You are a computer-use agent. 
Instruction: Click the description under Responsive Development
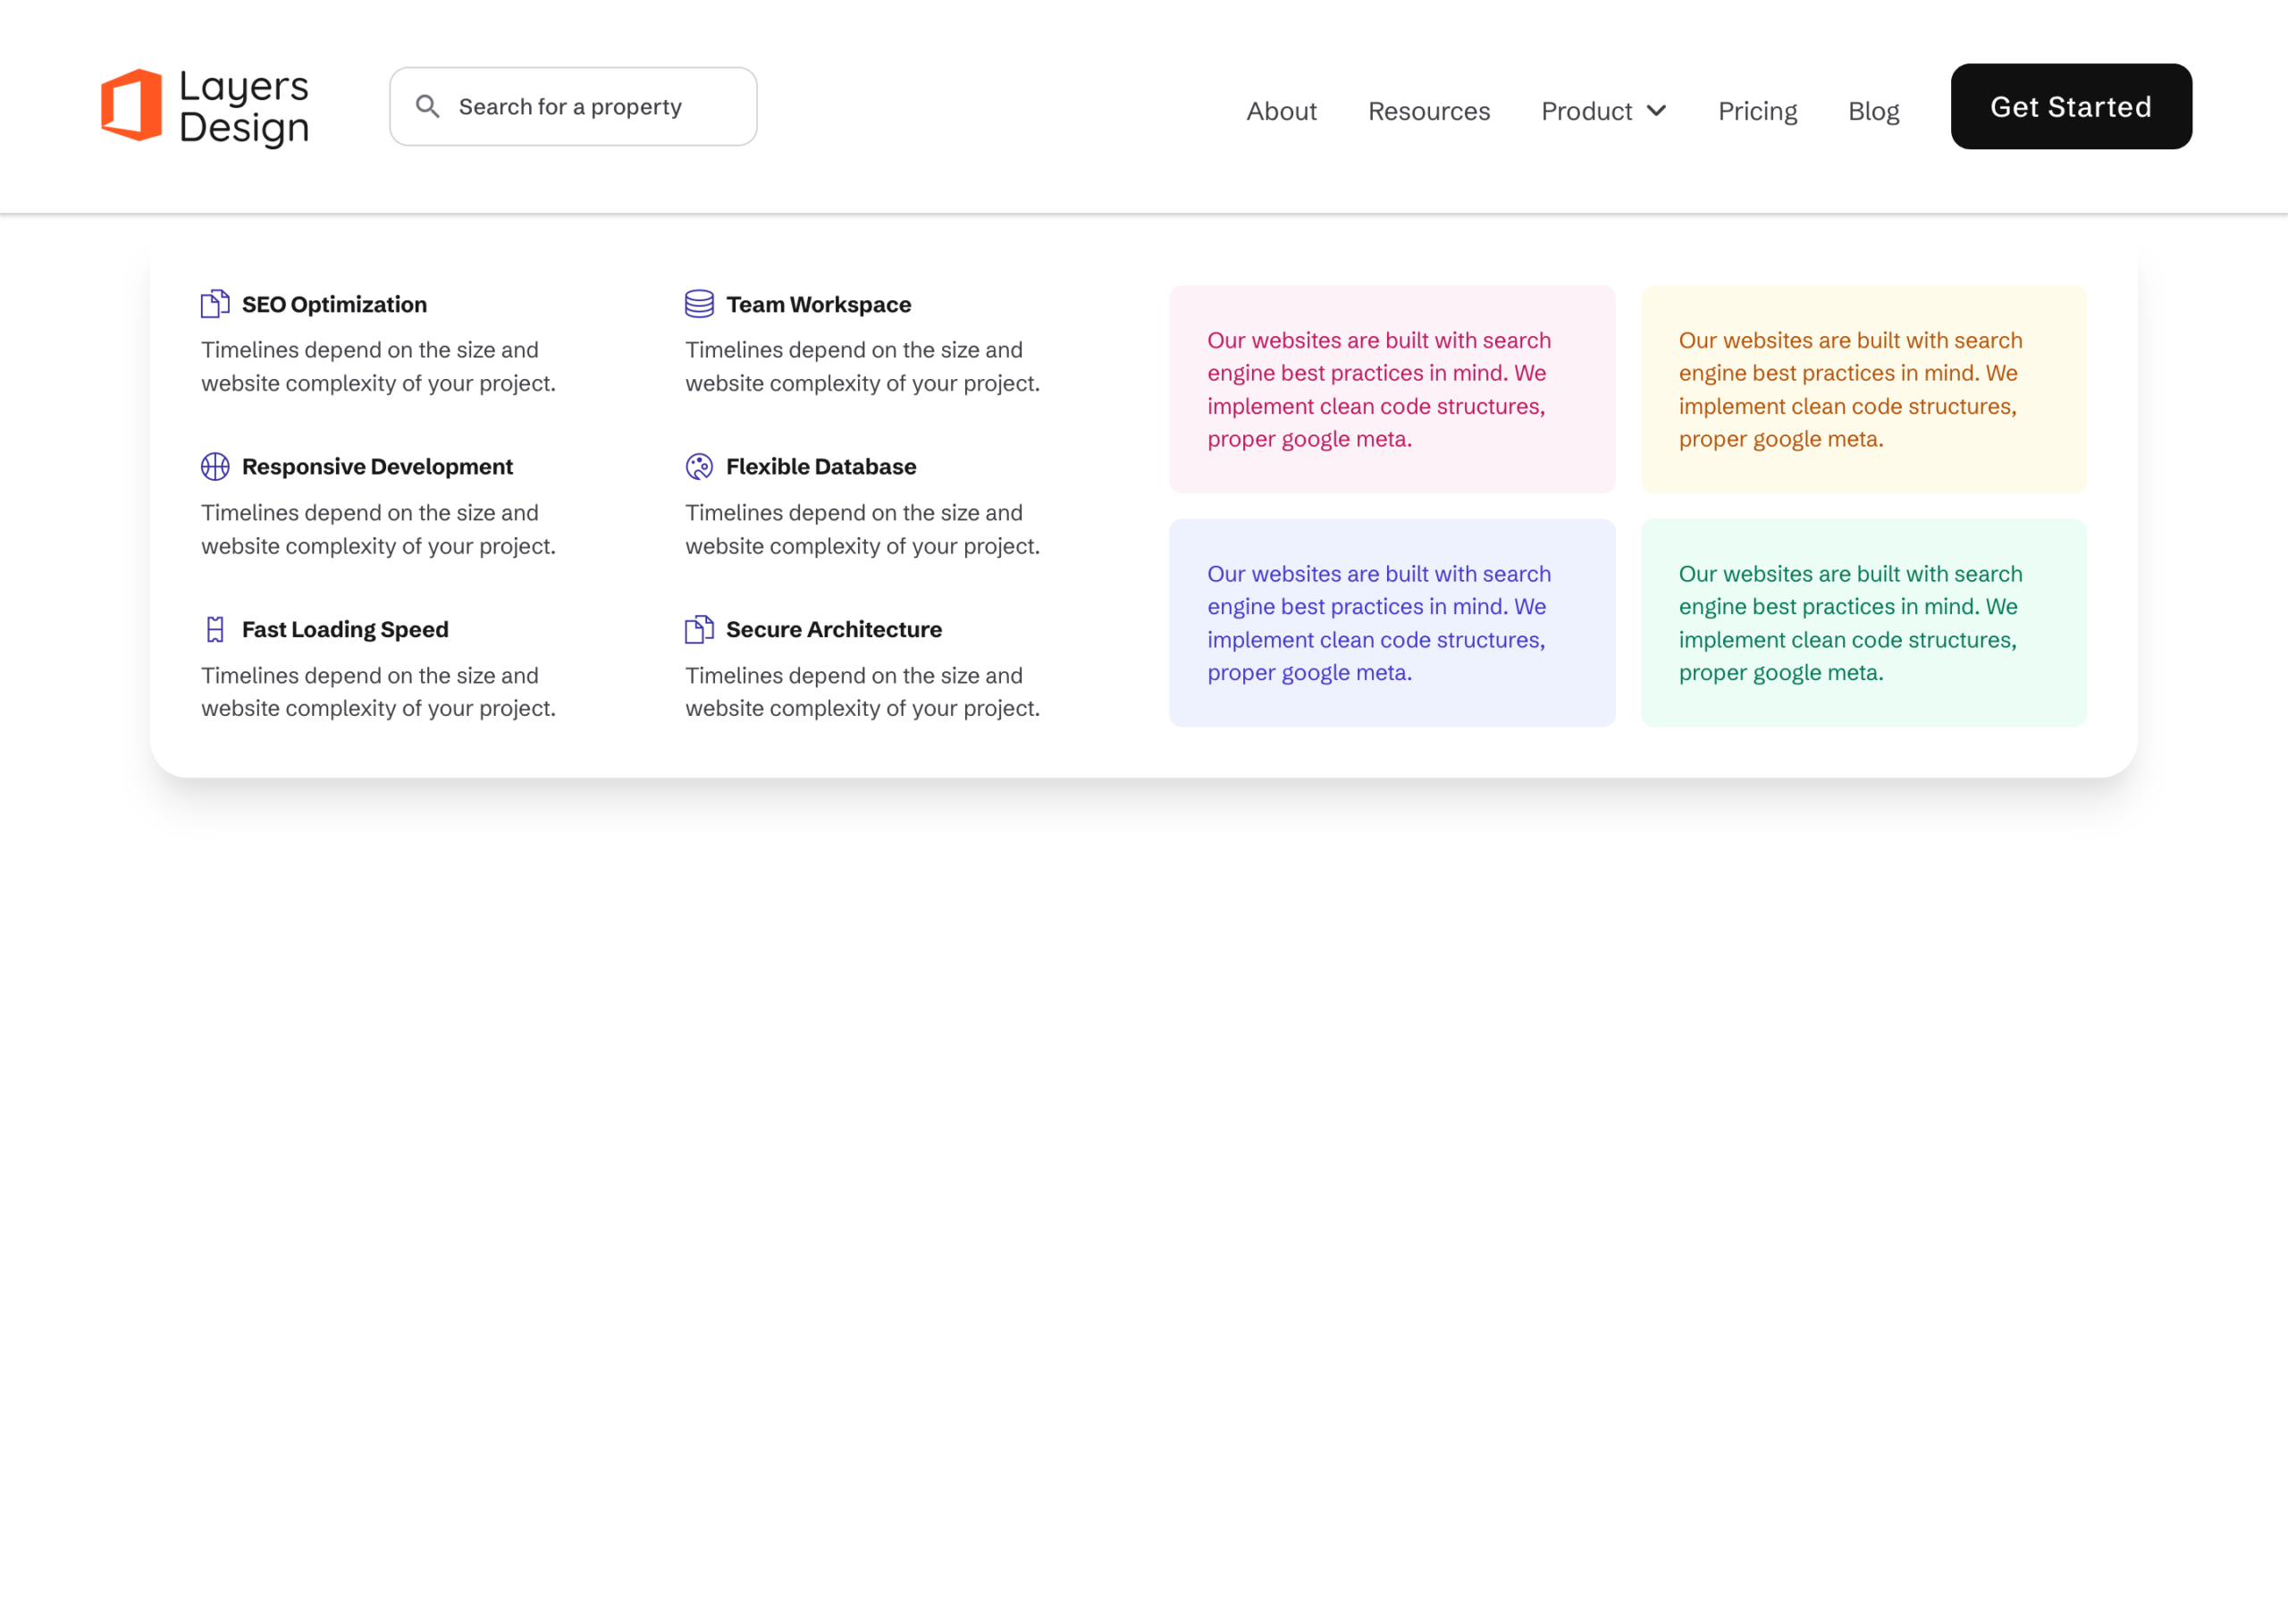(378, 529)
